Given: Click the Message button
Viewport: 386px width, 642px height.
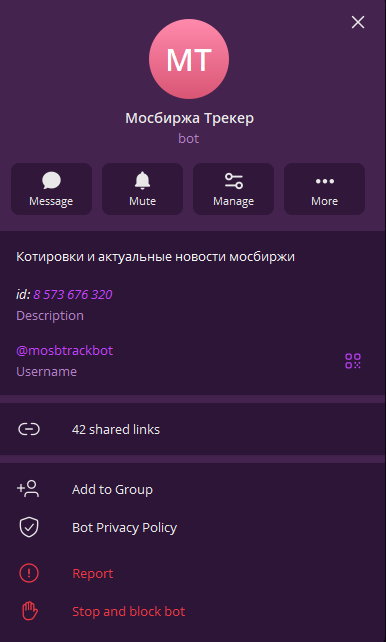Looking at the screenshot, I should pos(51,189).
